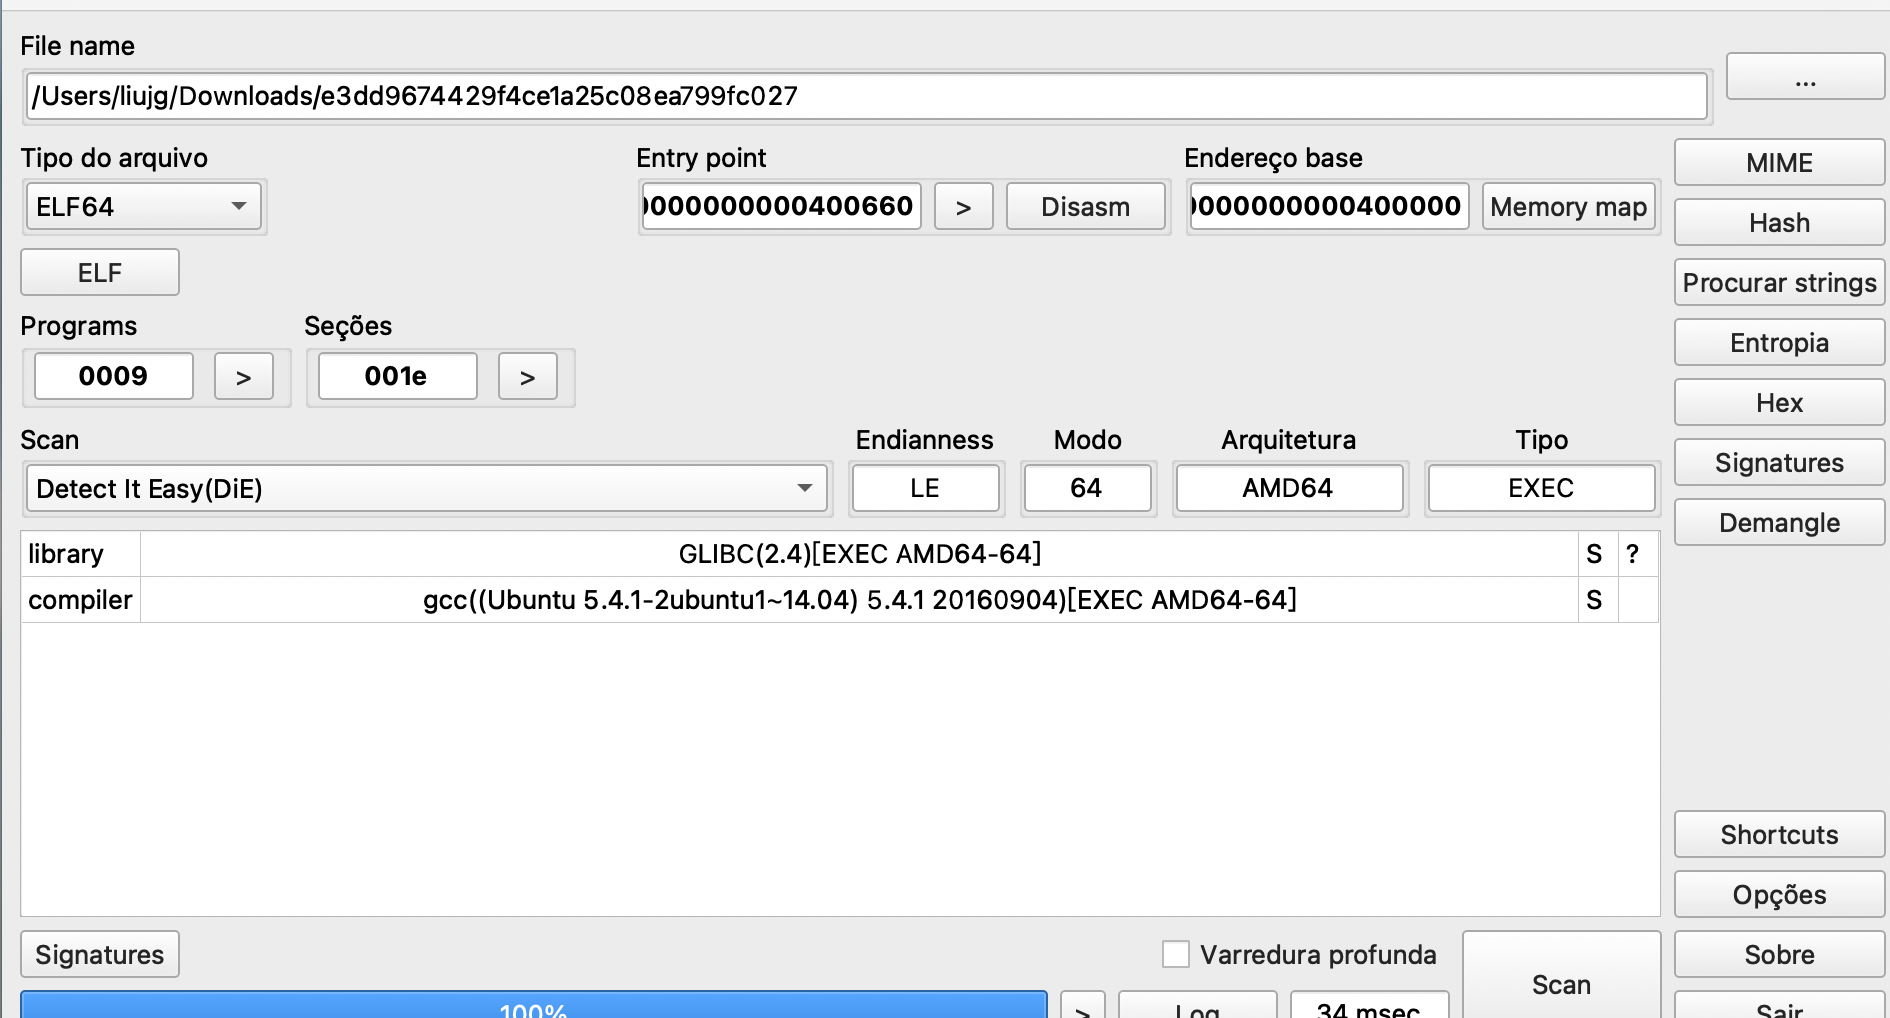1890x1018 pixels.
Task: Click the File name path input field
Action: (x=866, y=96)
